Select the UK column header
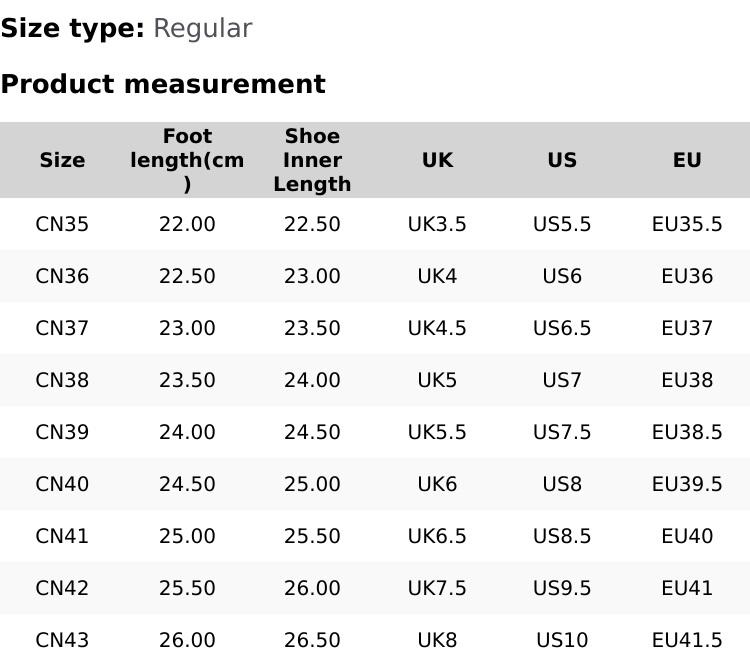 [437, 160]
